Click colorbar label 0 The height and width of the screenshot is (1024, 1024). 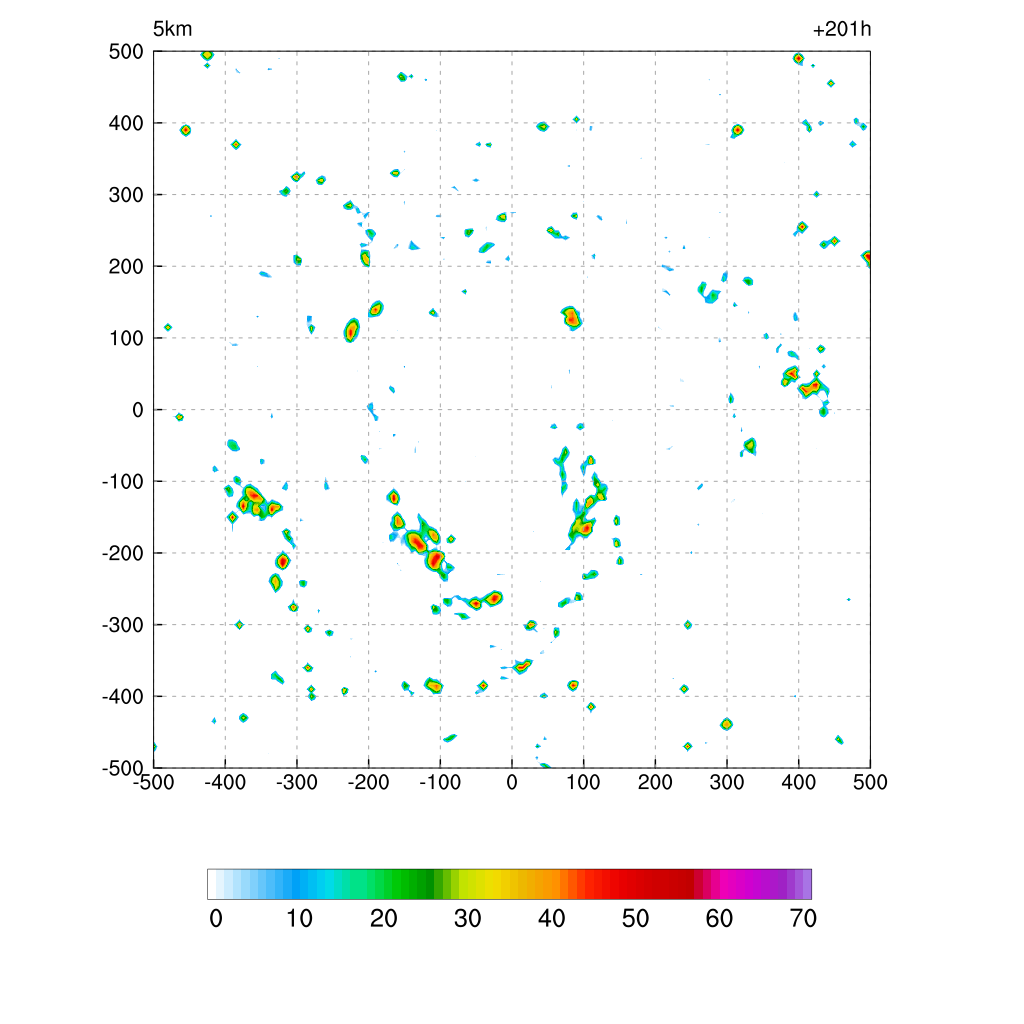click(216, 919)
